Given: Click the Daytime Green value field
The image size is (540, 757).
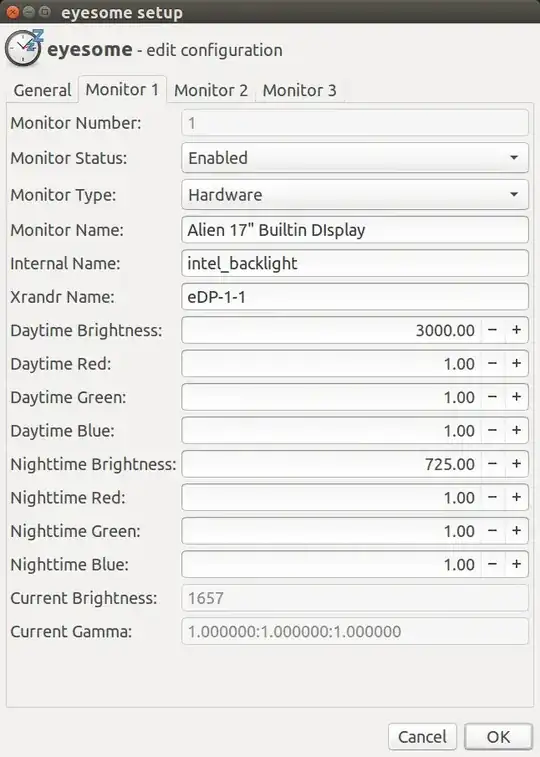Looking at the screenshot, I should coord(331,397).
